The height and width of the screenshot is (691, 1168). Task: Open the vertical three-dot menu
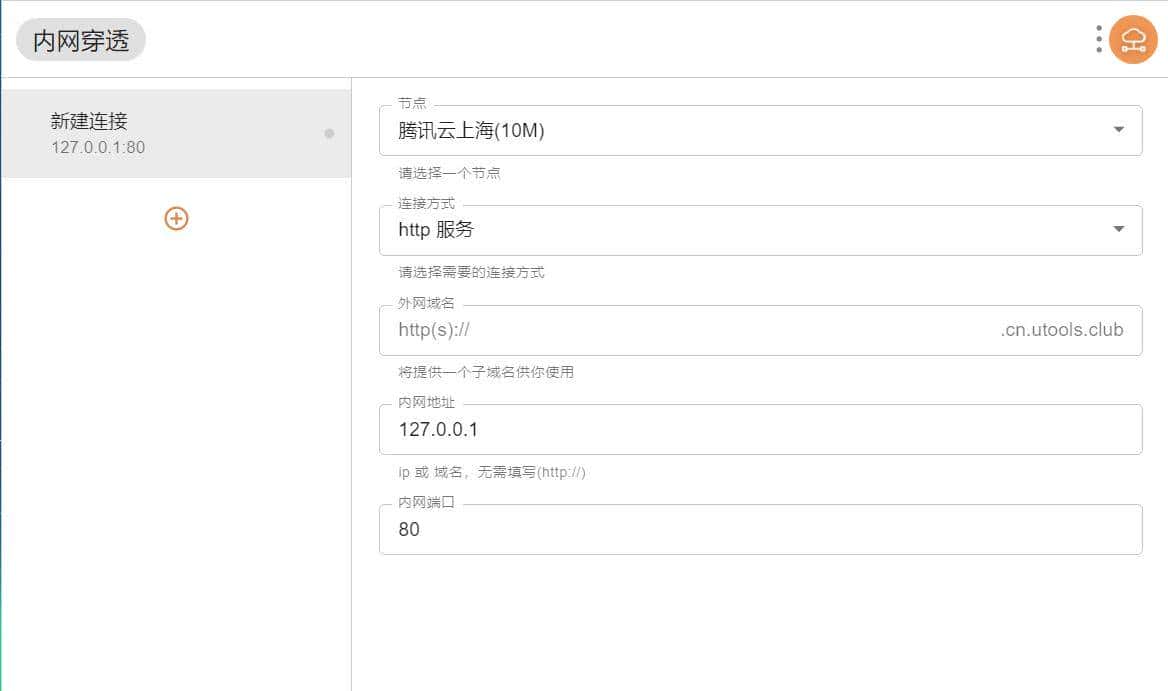point(1097,38)
